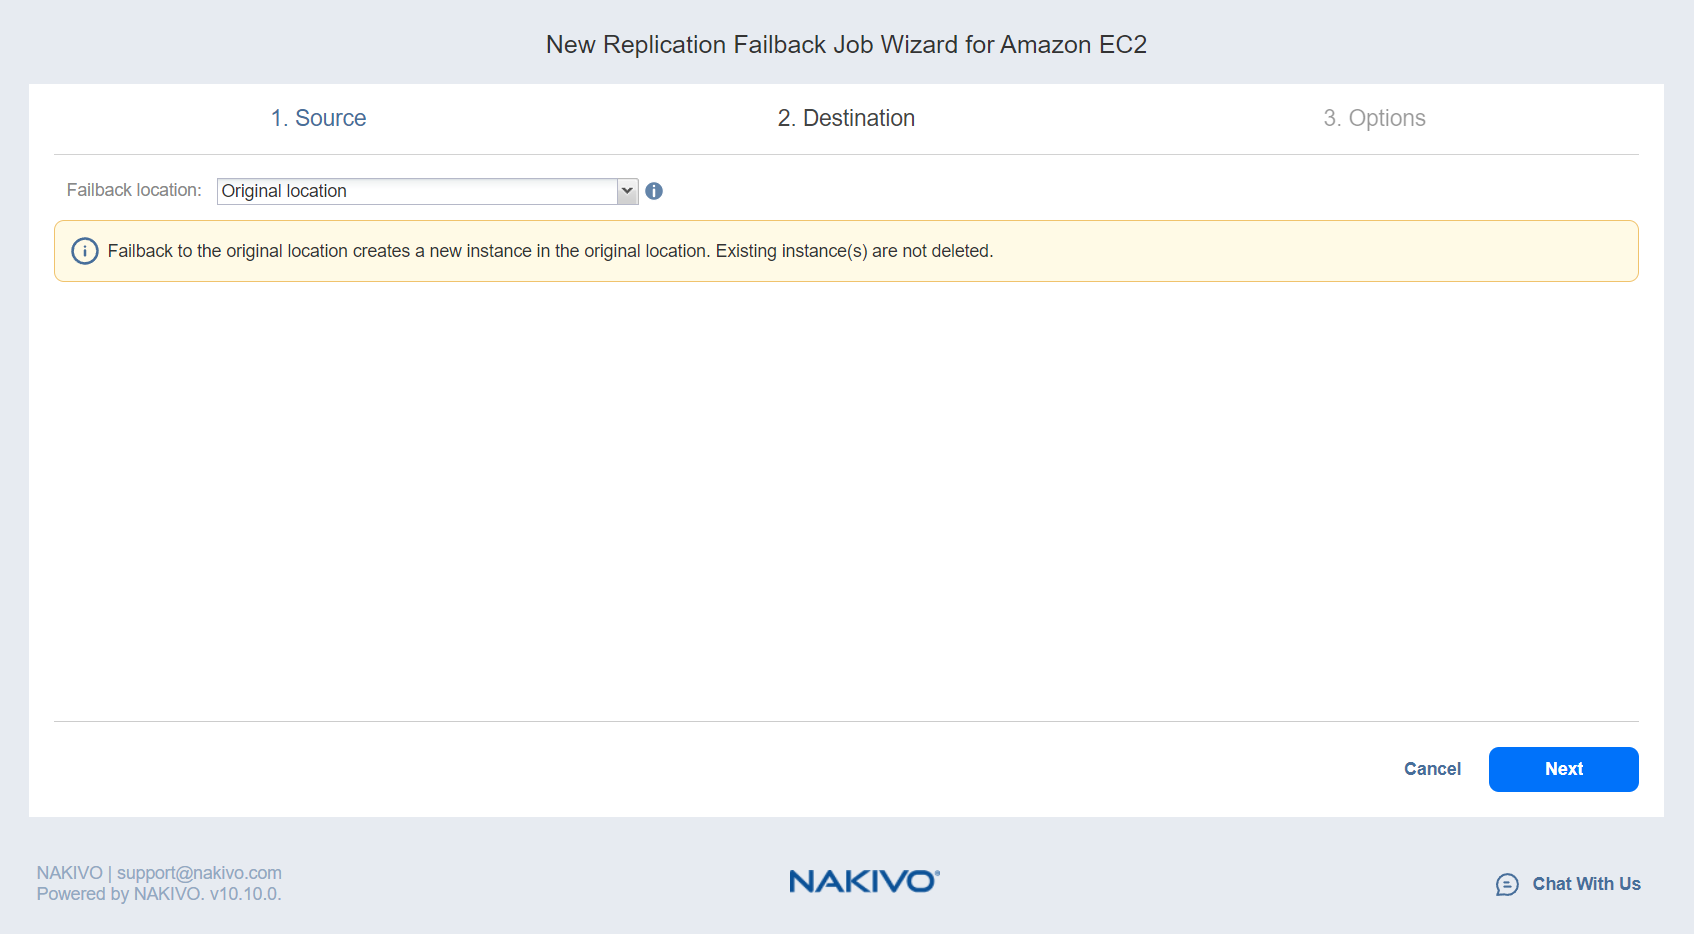Click the failback notice message text

tap(550, 251)
